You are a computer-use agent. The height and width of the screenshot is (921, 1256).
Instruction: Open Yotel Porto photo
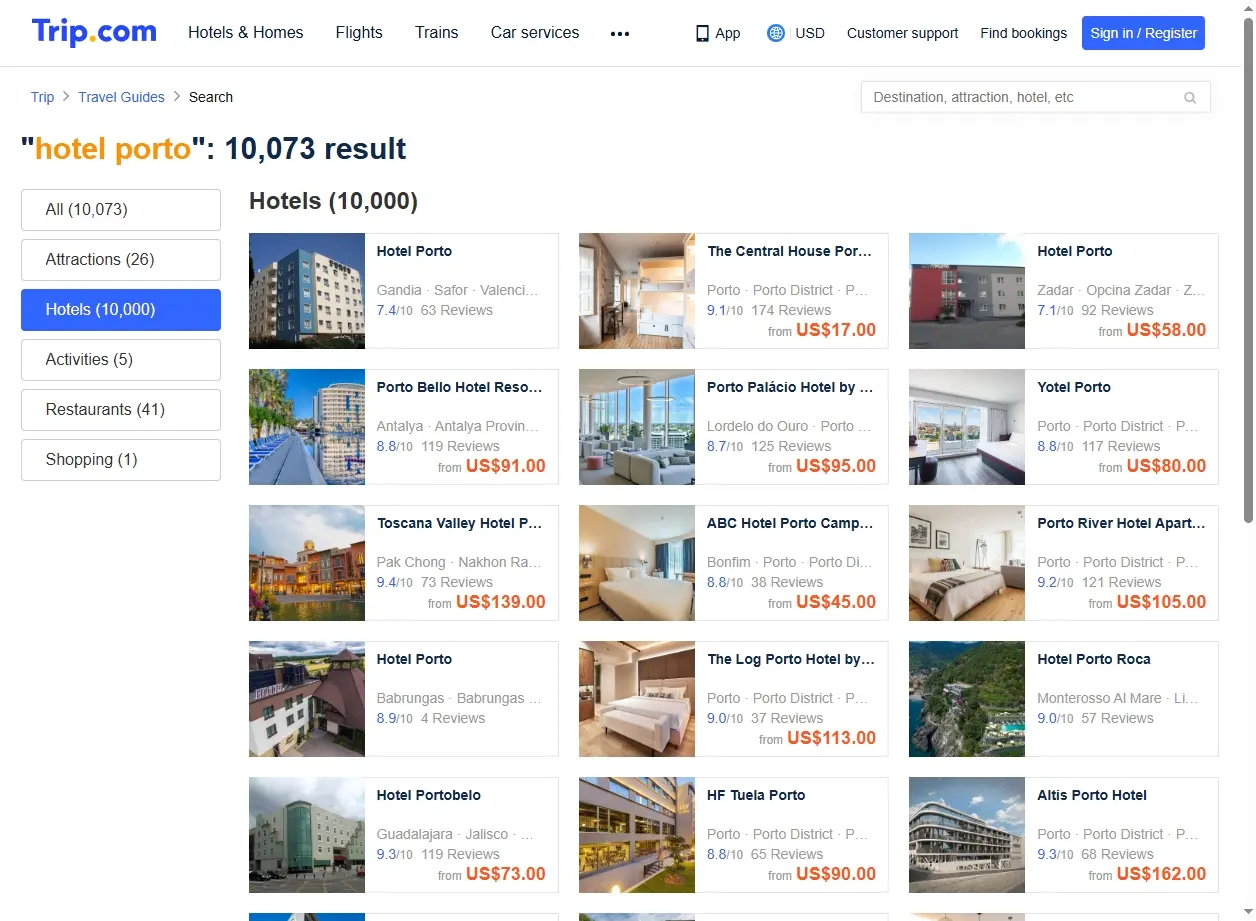click(967, 427)
